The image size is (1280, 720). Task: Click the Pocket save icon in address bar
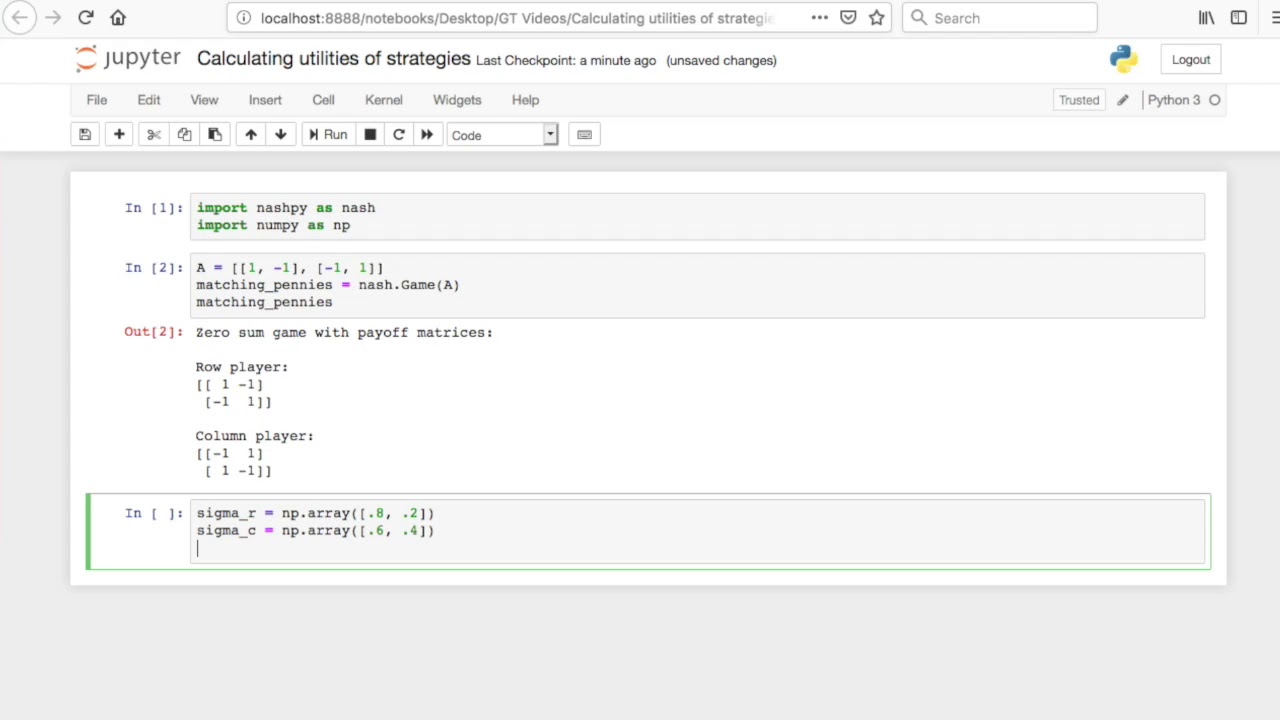(x=848, y=18)
